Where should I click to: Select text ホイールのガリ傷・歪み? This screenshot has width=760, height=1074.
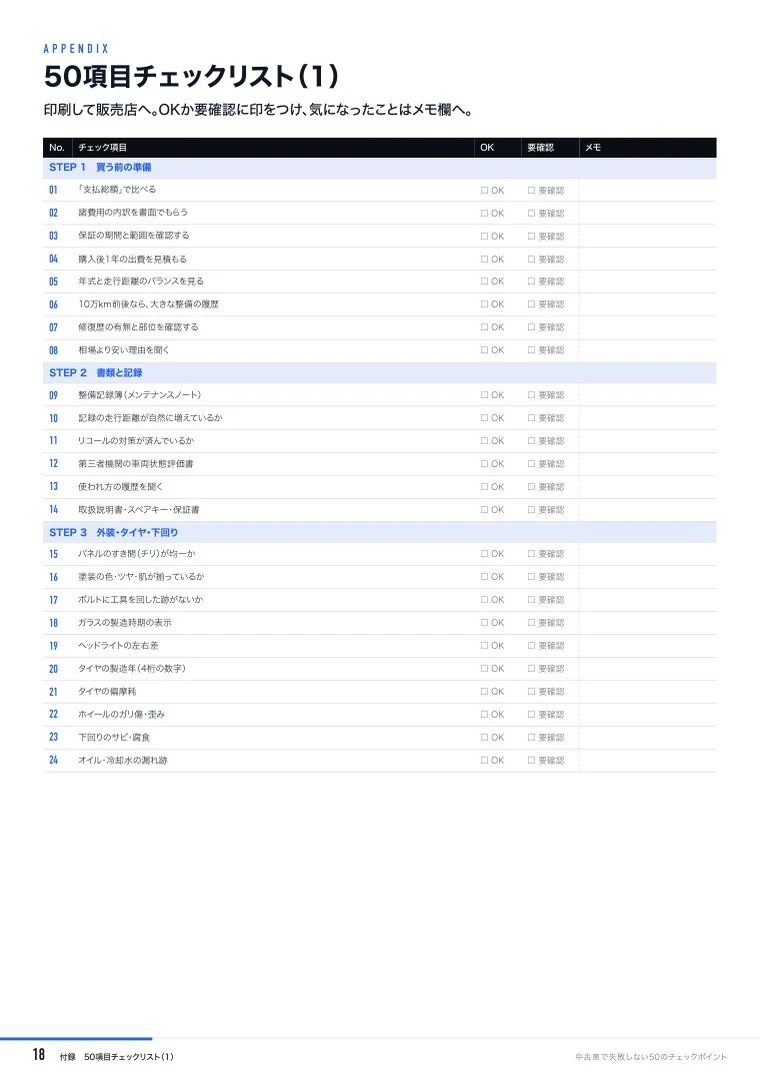tap(121, 714)
